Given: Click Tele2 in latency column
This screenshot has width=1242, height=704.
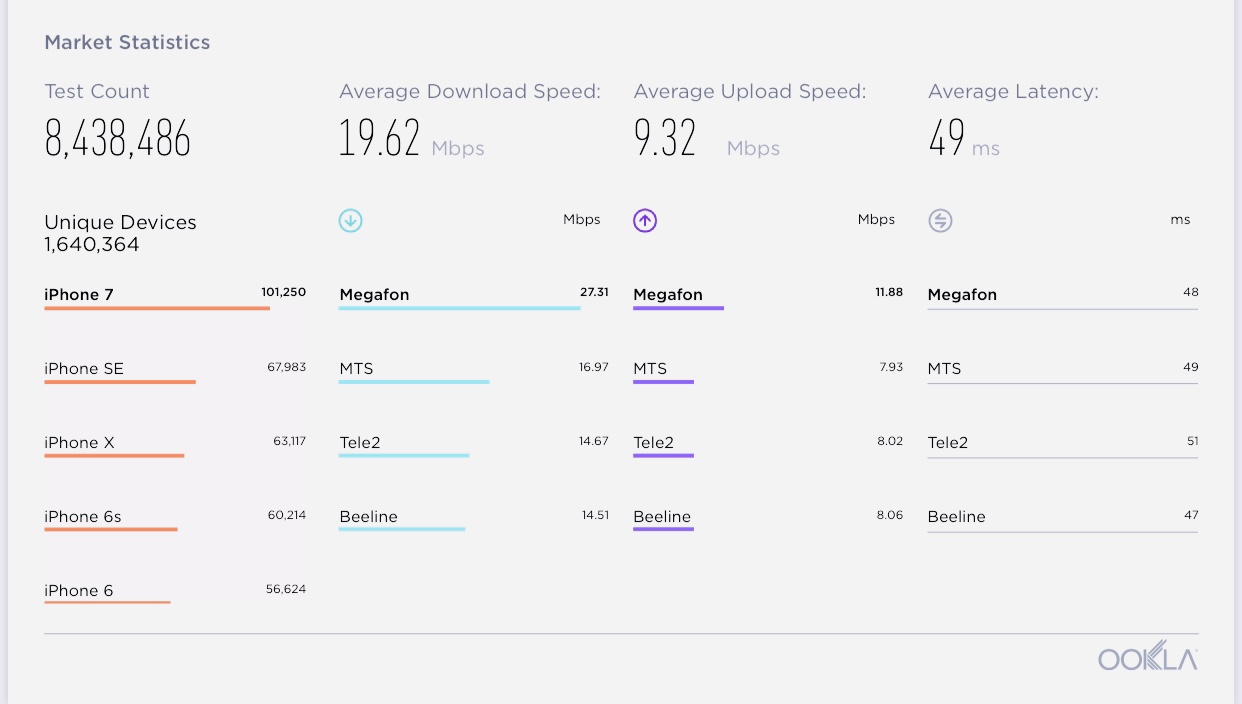Looking at the screenshot, I should click(948, 443).
